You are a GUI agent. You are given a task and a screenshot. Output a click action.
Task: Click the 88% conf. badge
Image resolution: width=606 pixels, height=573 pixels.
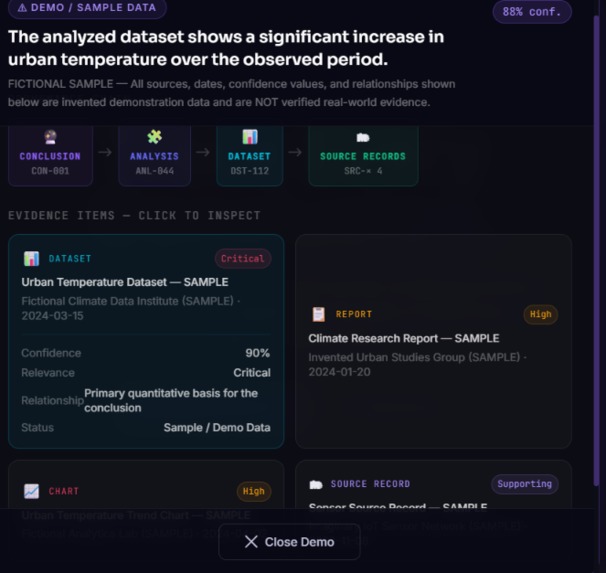coord(532,12)
